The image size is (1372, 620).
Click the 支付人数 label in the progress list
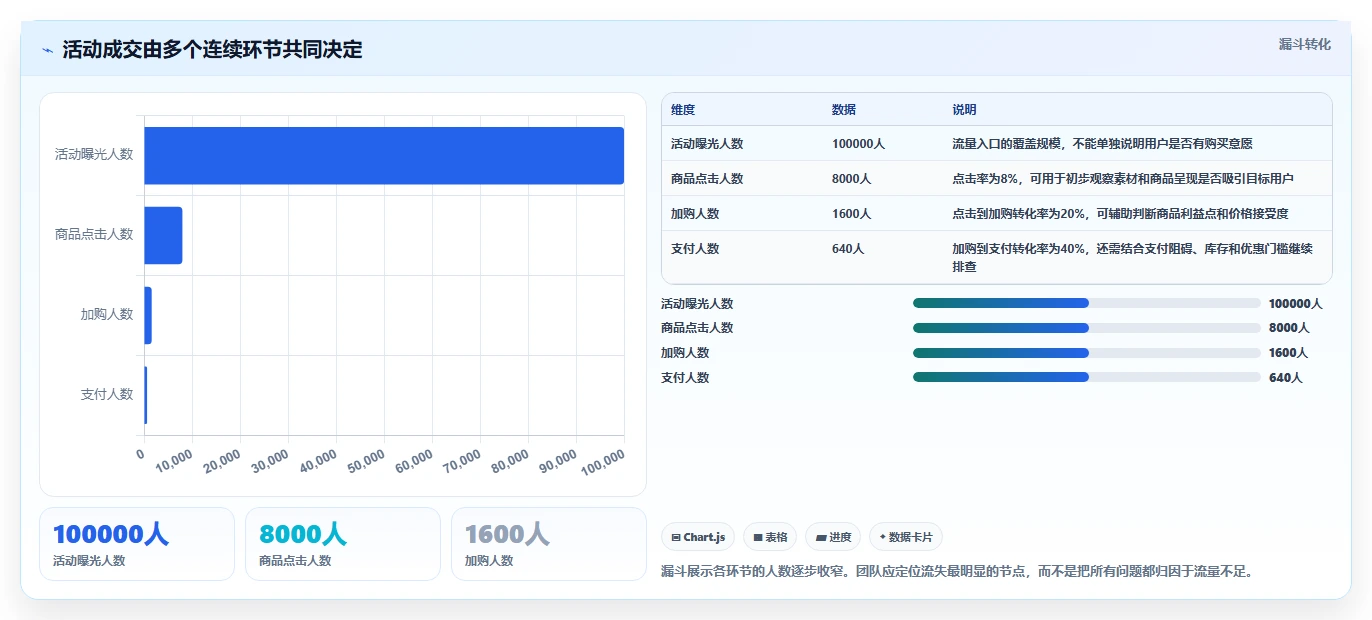685,378
